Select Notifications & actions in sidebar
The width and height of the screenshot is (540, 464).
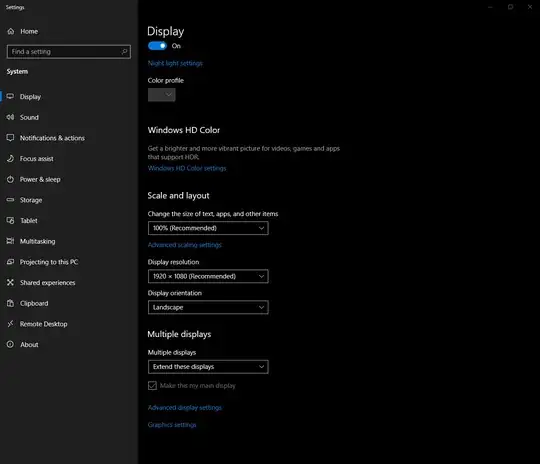(52, 138)
